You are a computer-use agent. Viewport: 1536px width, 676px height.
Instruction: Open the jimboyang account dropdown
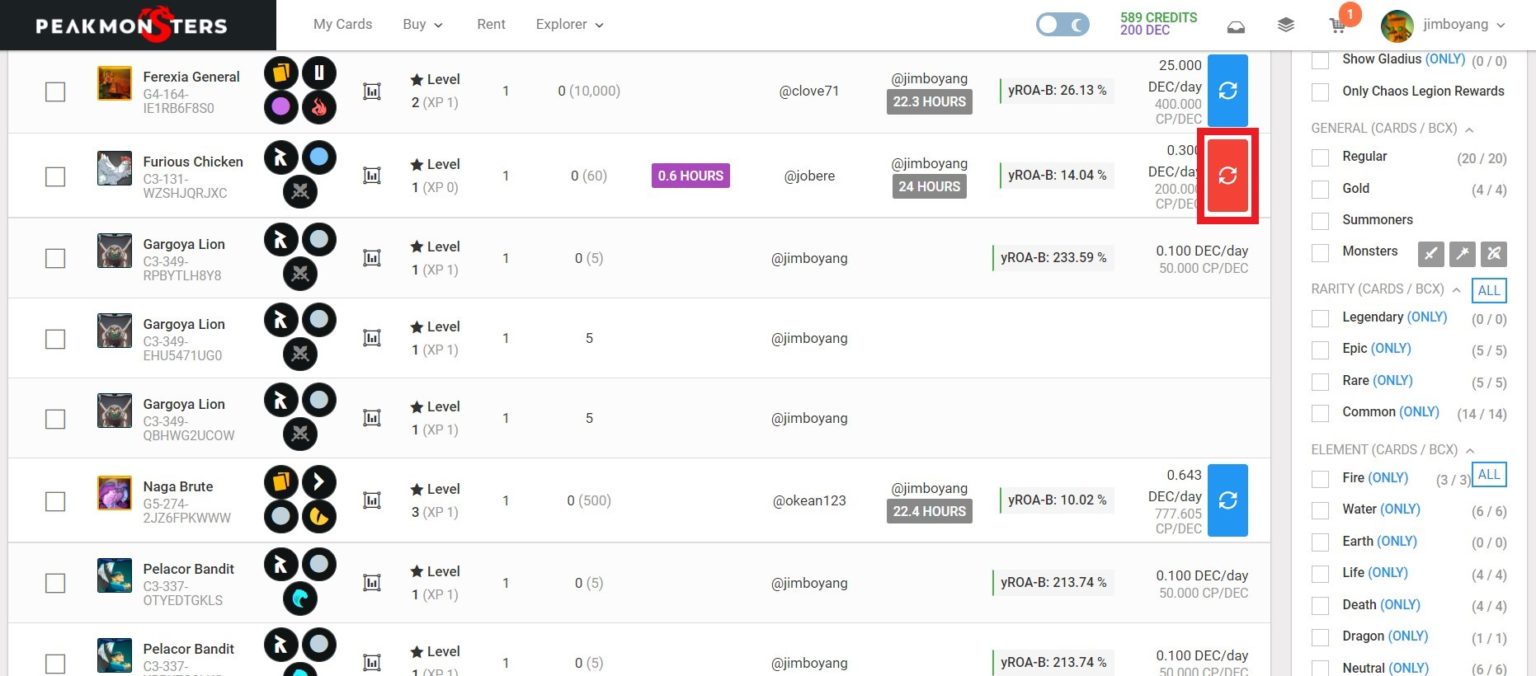tap(1445, 25)
